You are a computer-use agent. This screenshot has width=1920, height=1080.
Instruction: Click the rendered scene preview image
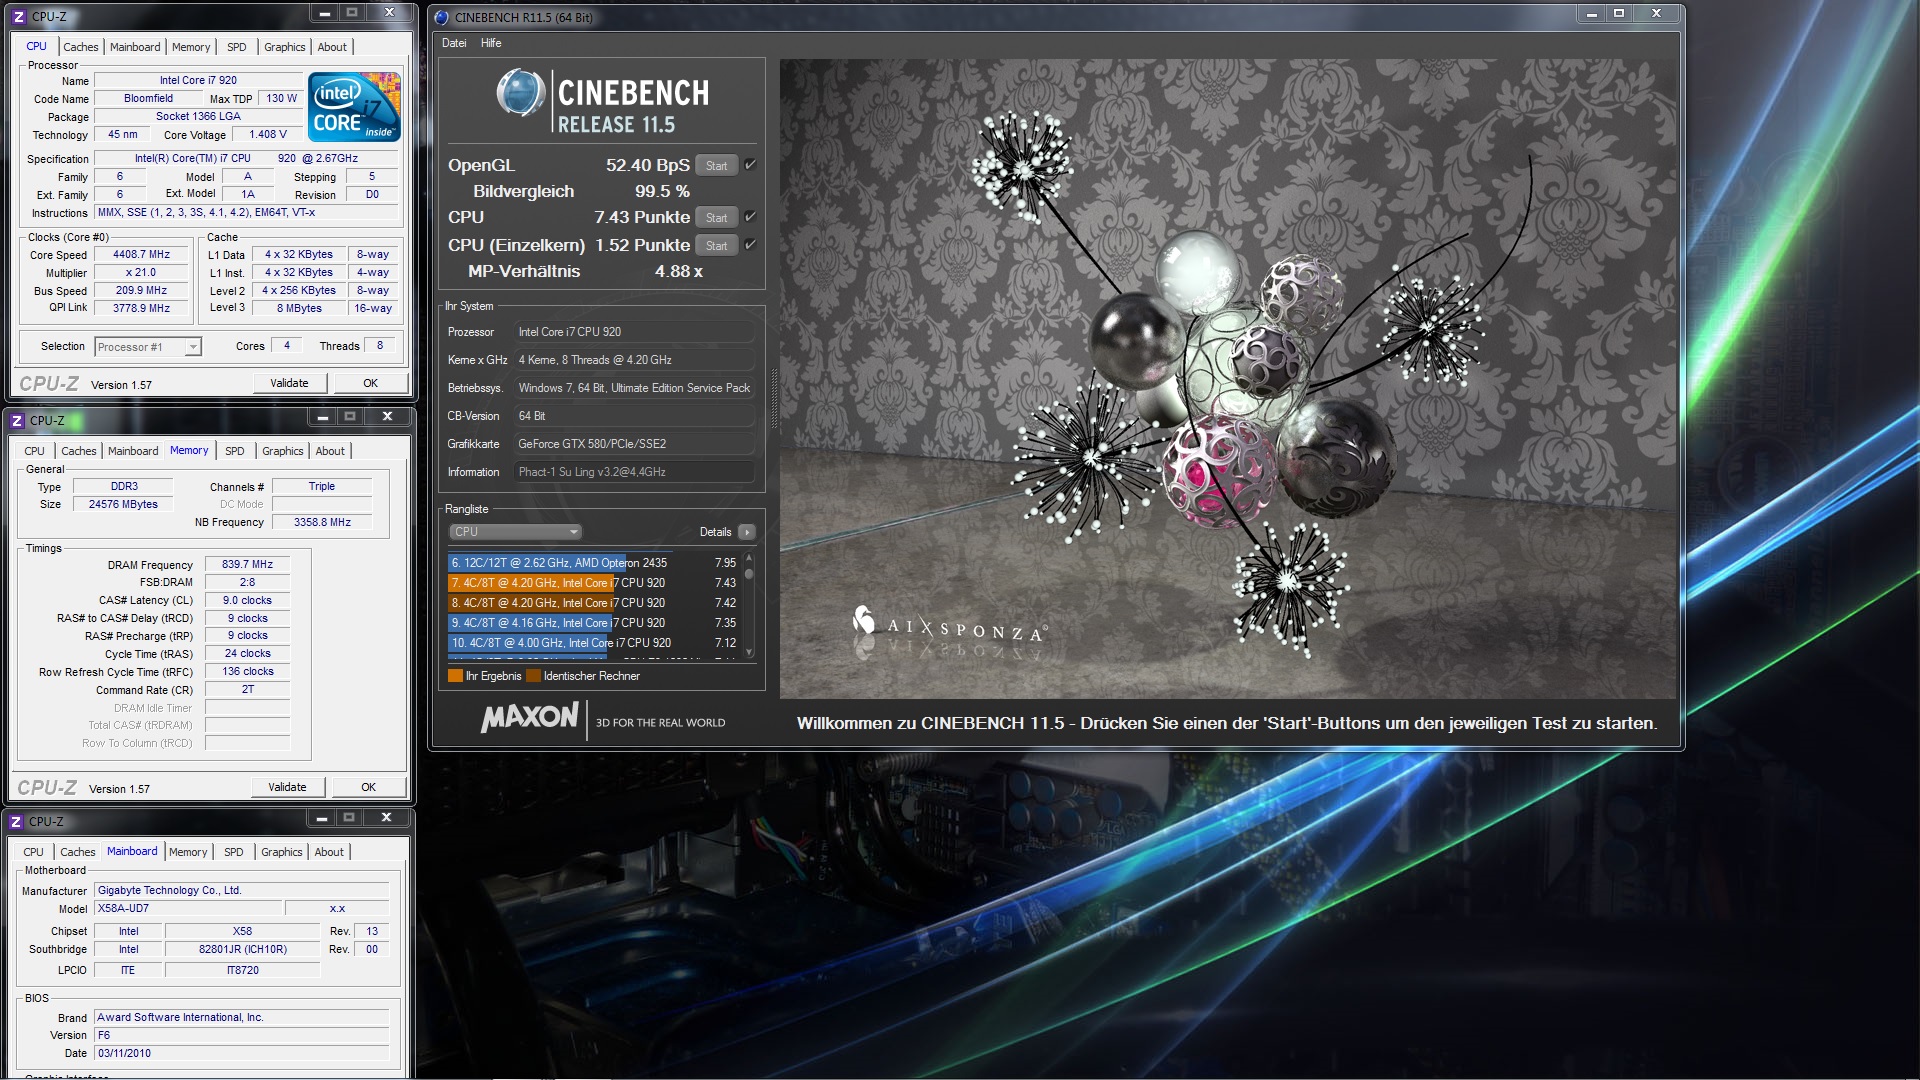click(1227, 379)
